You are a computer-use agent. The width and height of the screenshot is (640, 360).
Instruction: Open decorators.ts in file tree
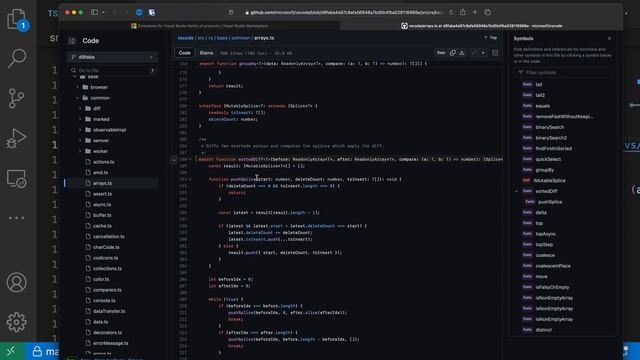click(x=107, y=333)
